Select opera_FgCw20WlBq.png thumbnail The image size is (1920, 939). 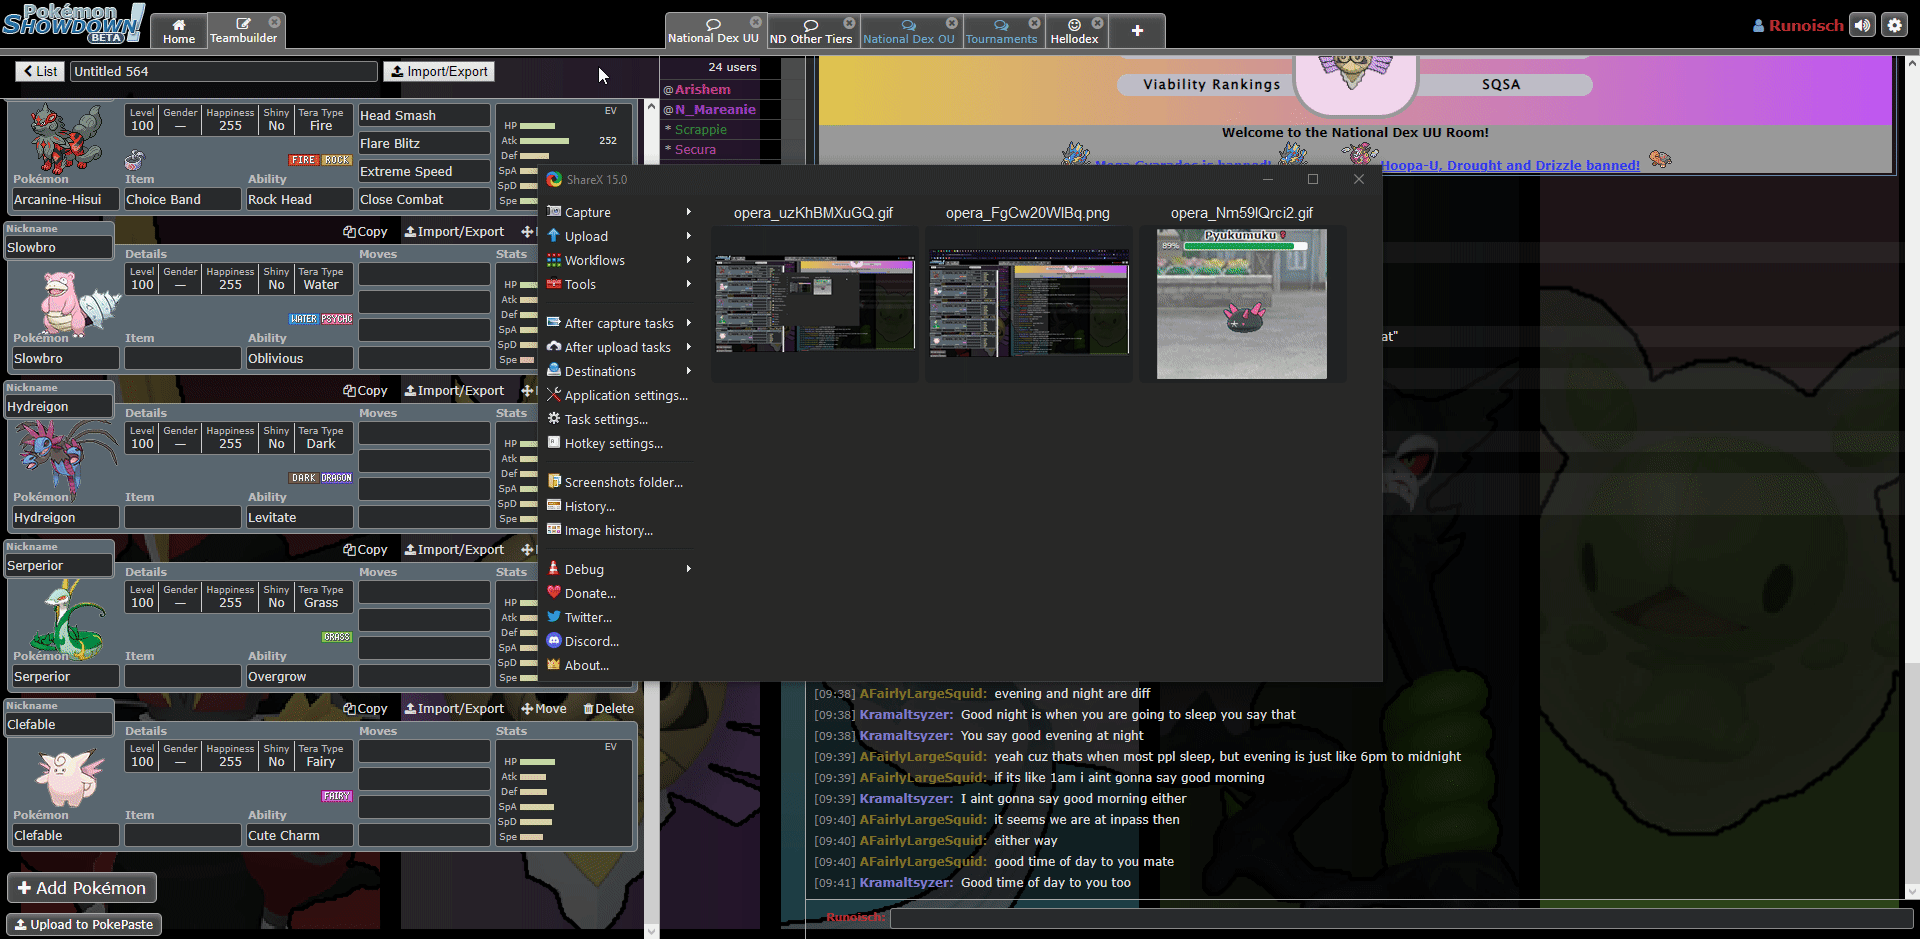pyautogui.click(x=1028, y=303)
